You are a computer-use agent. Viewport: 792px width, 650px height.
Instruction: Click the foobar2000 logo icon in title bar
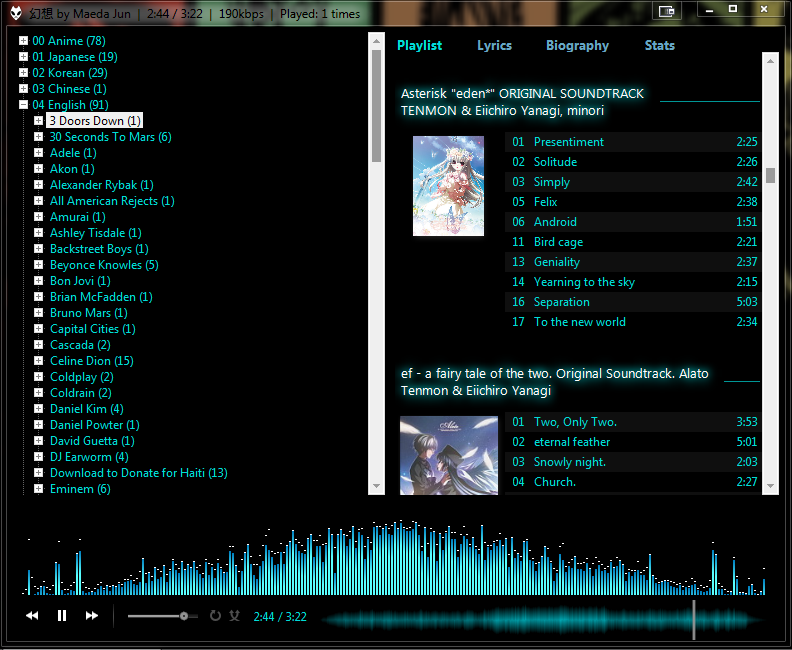point(16,13)
